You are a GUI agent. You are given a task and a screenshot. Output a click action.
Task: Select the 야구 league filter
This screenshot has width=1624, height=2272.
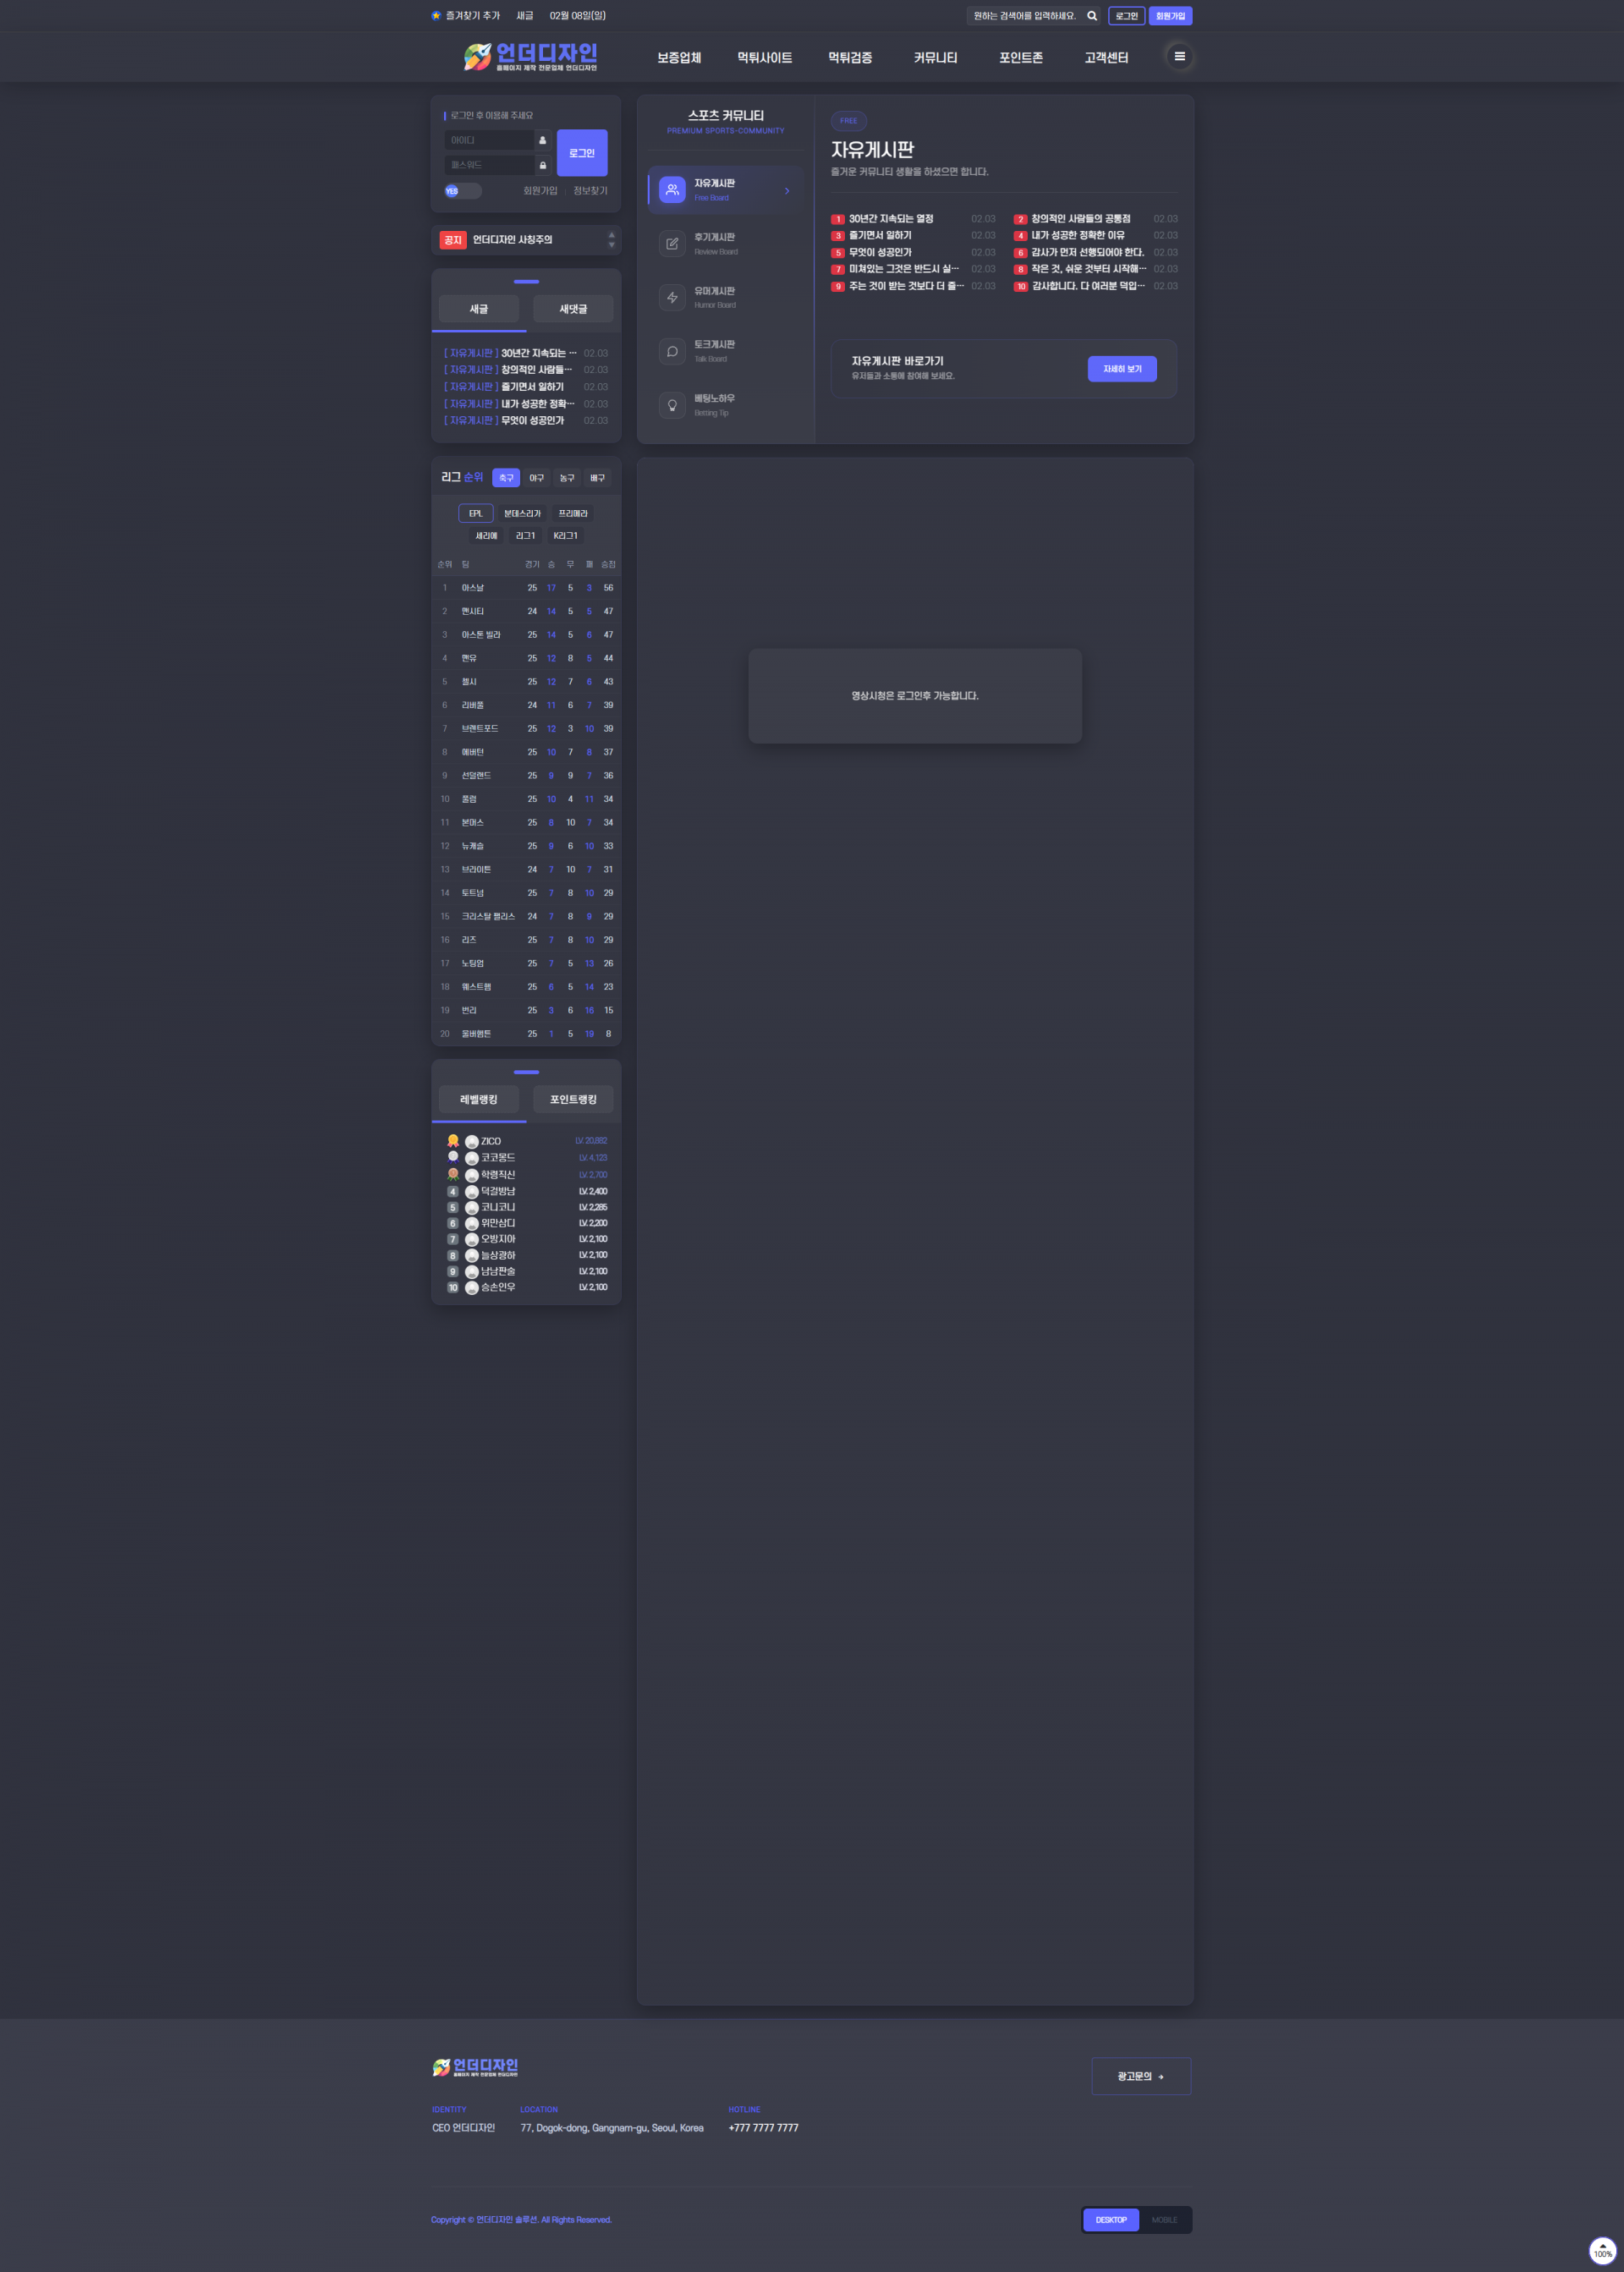536,478
